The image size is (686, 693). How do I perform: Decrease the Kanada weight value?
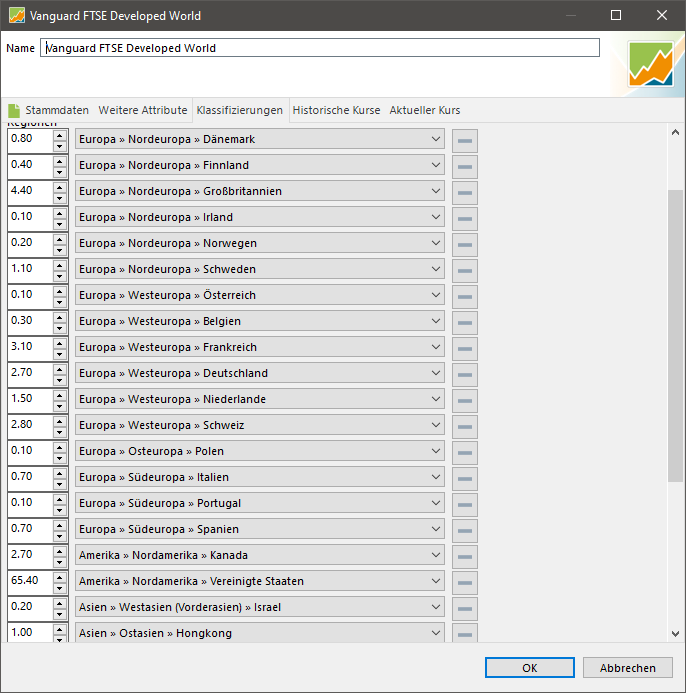[60, 562]
